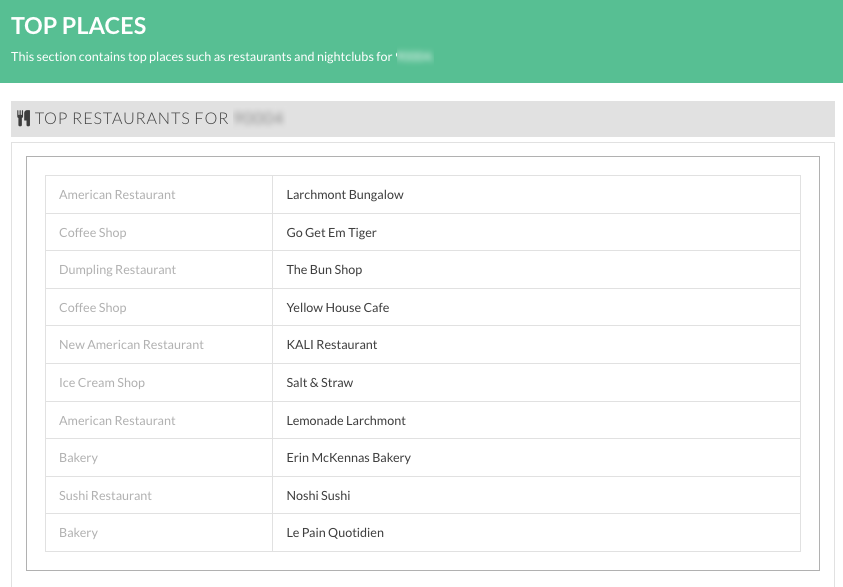This screenshot has width=843, height=587.
Task: Click The Bun Shop name
Action: click(x=324, y=270)
